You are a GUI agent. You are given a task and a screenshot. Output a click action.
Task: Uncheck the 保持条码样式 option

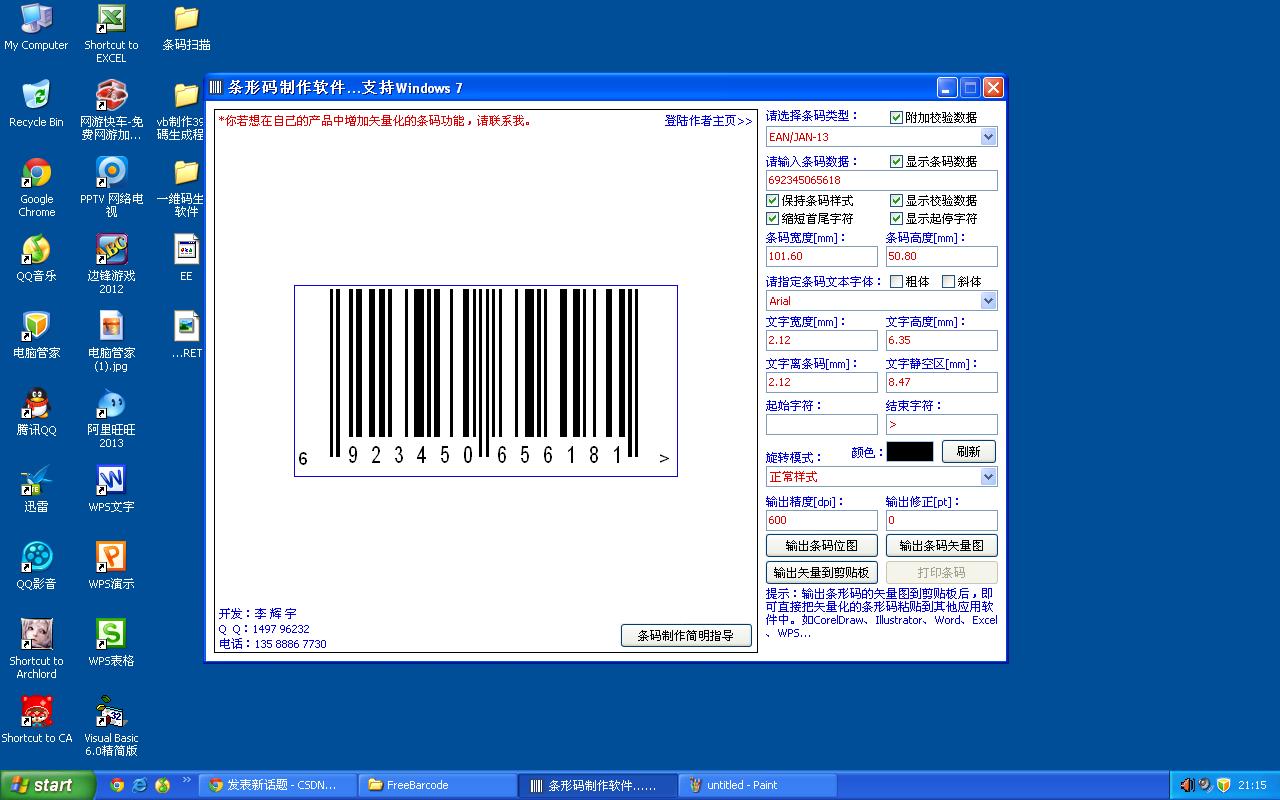(772, 201)
